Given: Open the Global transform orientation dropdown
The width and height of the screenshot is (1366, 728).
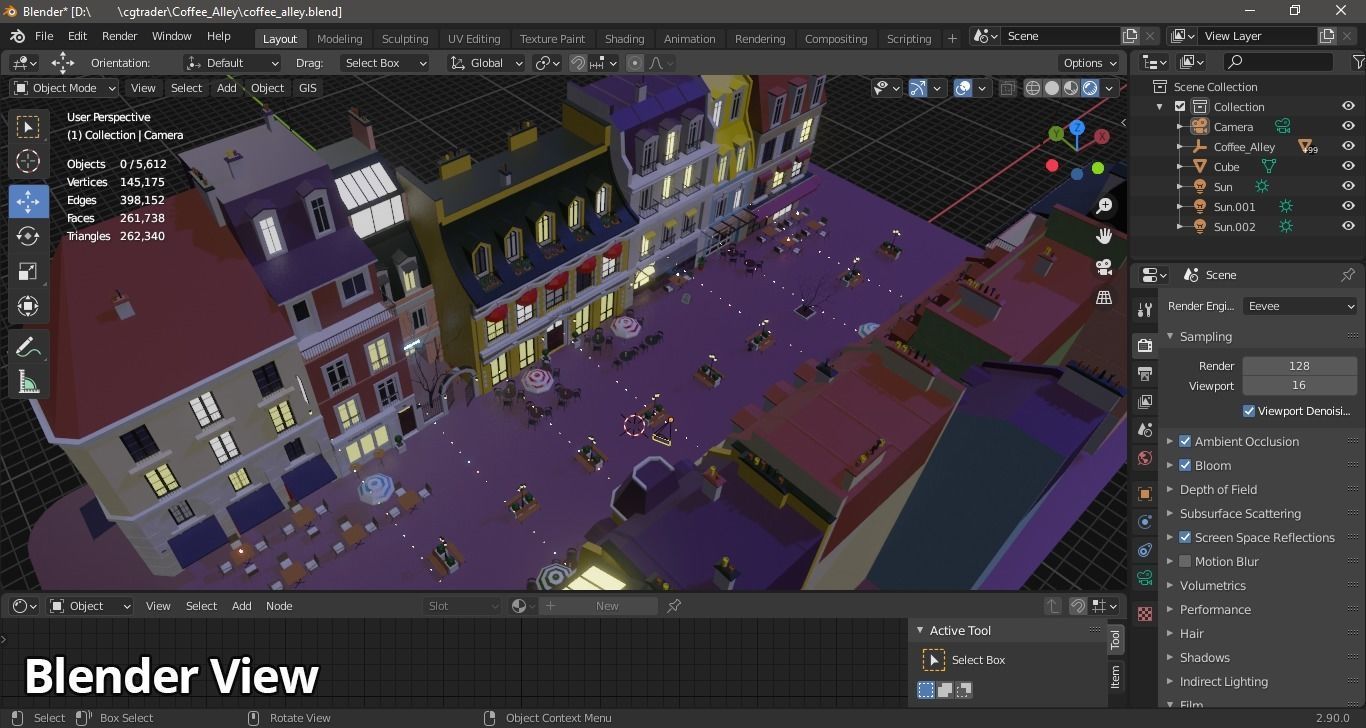Looking at the screenshot, I should tap(486, 63).
